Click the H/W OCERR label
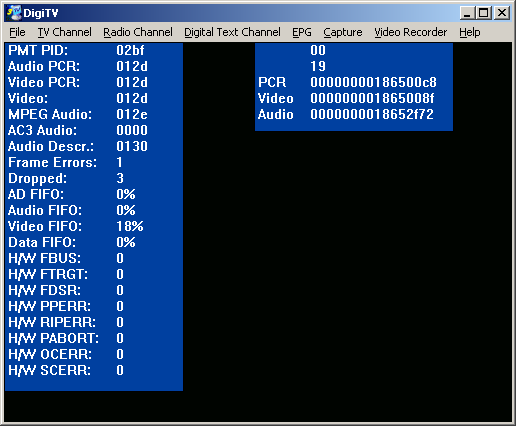 coord(50,354)
